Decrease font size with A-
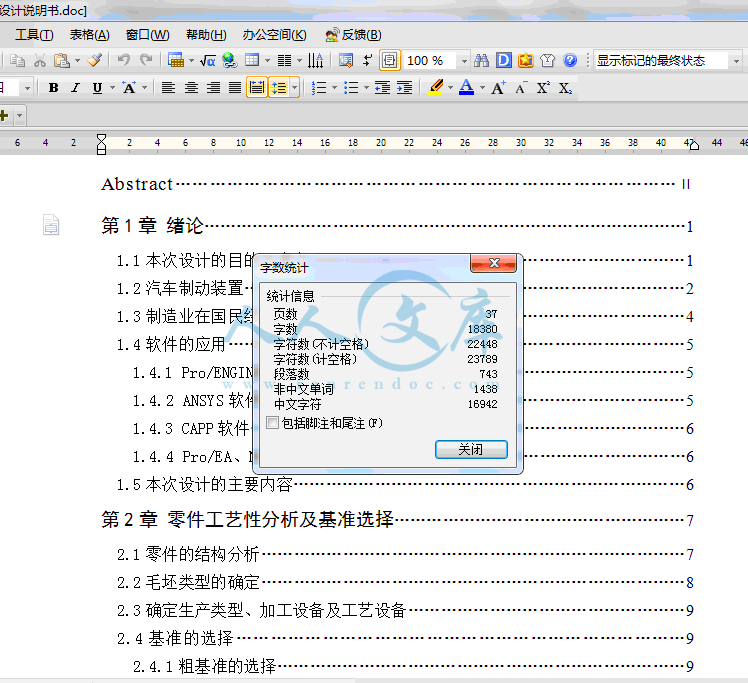This screenshot has height=683, width=748. click(521, 88)
